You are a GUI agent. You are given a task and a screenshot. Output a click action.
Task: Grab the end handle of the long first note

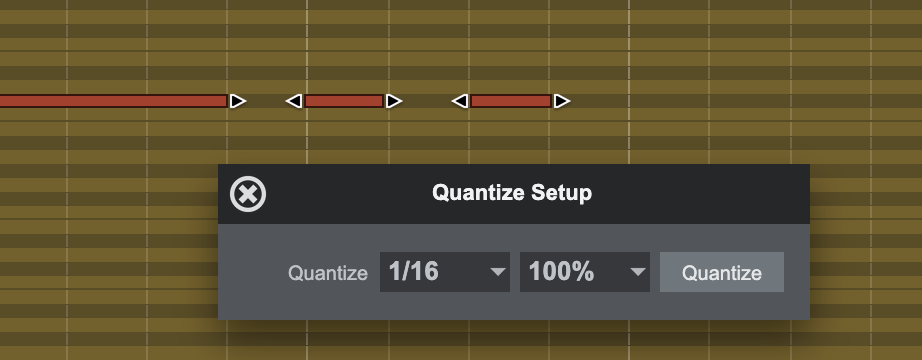pyautogui.click(x=237, y=101)
